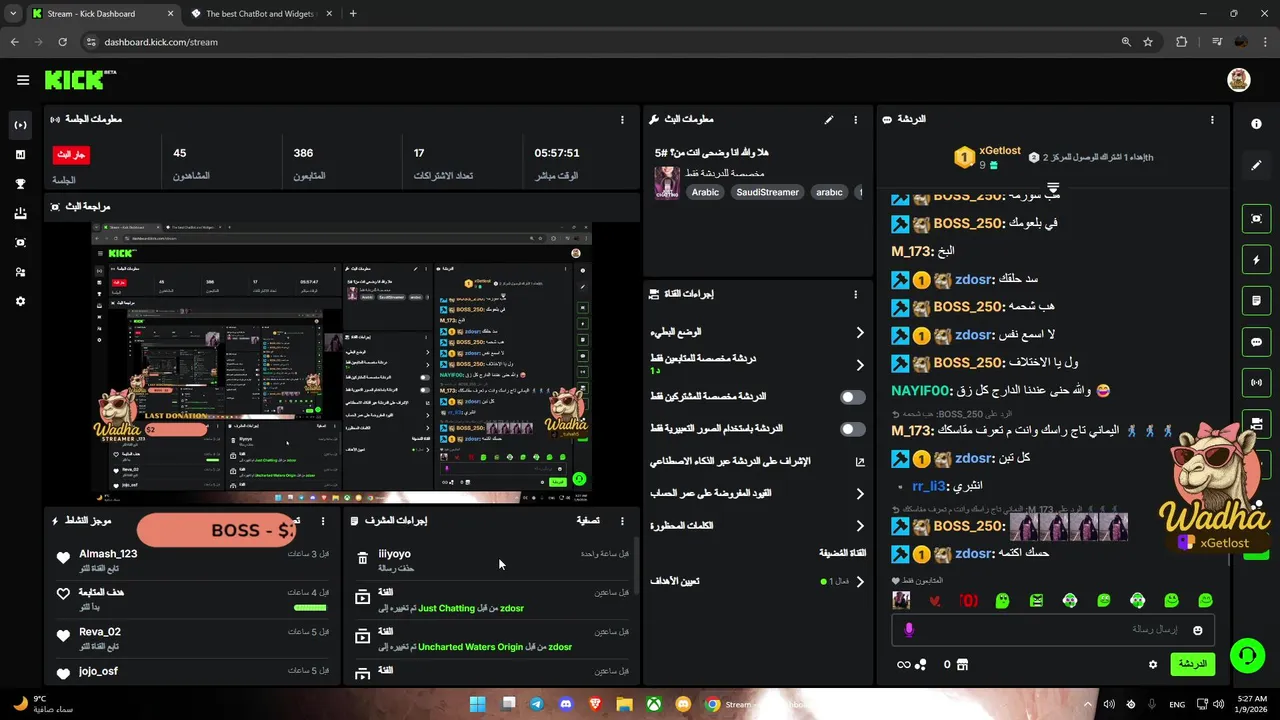Image resolution: width=1280 pixels, height=720 pixels.
Task: Open the settings gear in the left sidebar
Action: (x=21, y=301)
